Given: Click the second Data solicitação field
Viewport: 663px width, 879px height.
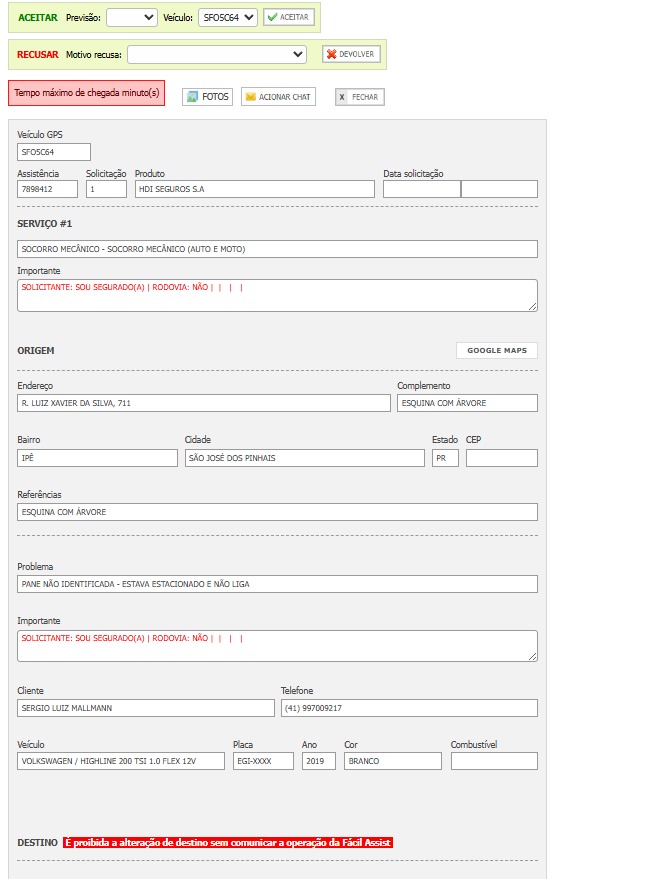Looking at the screenshot, I should click(x=499, y=189).
